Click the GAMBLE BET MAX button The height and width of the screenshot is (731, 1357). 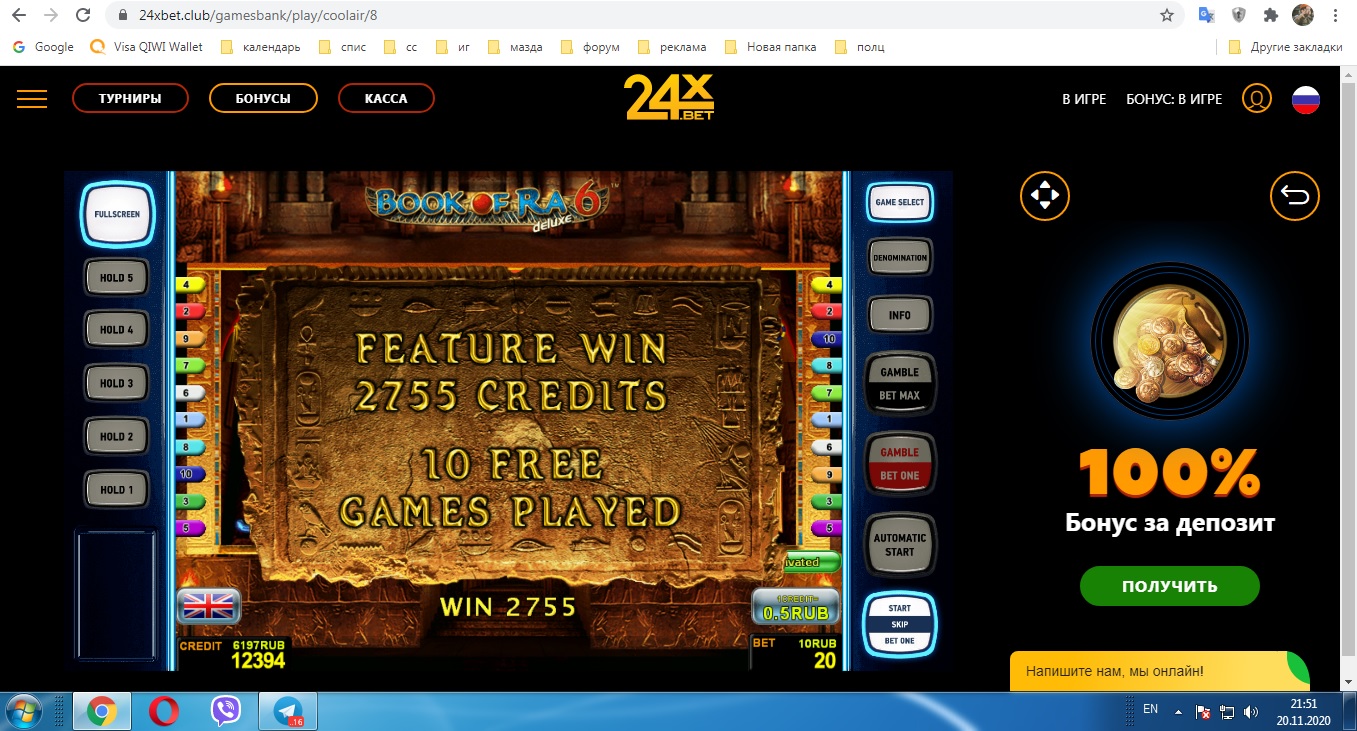899,383
